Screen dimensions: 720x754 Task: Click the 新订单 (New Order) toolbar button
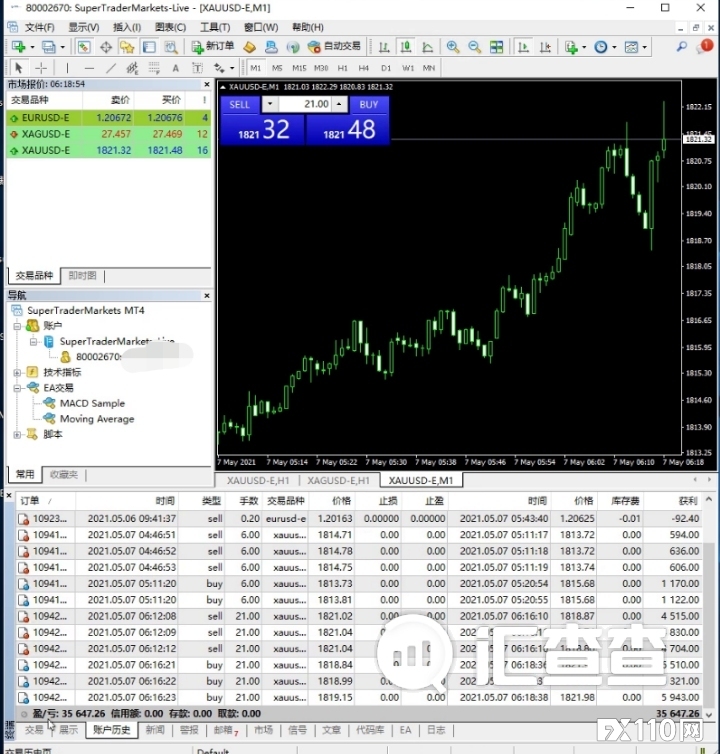pyautogui.click(x=213, y=47)
